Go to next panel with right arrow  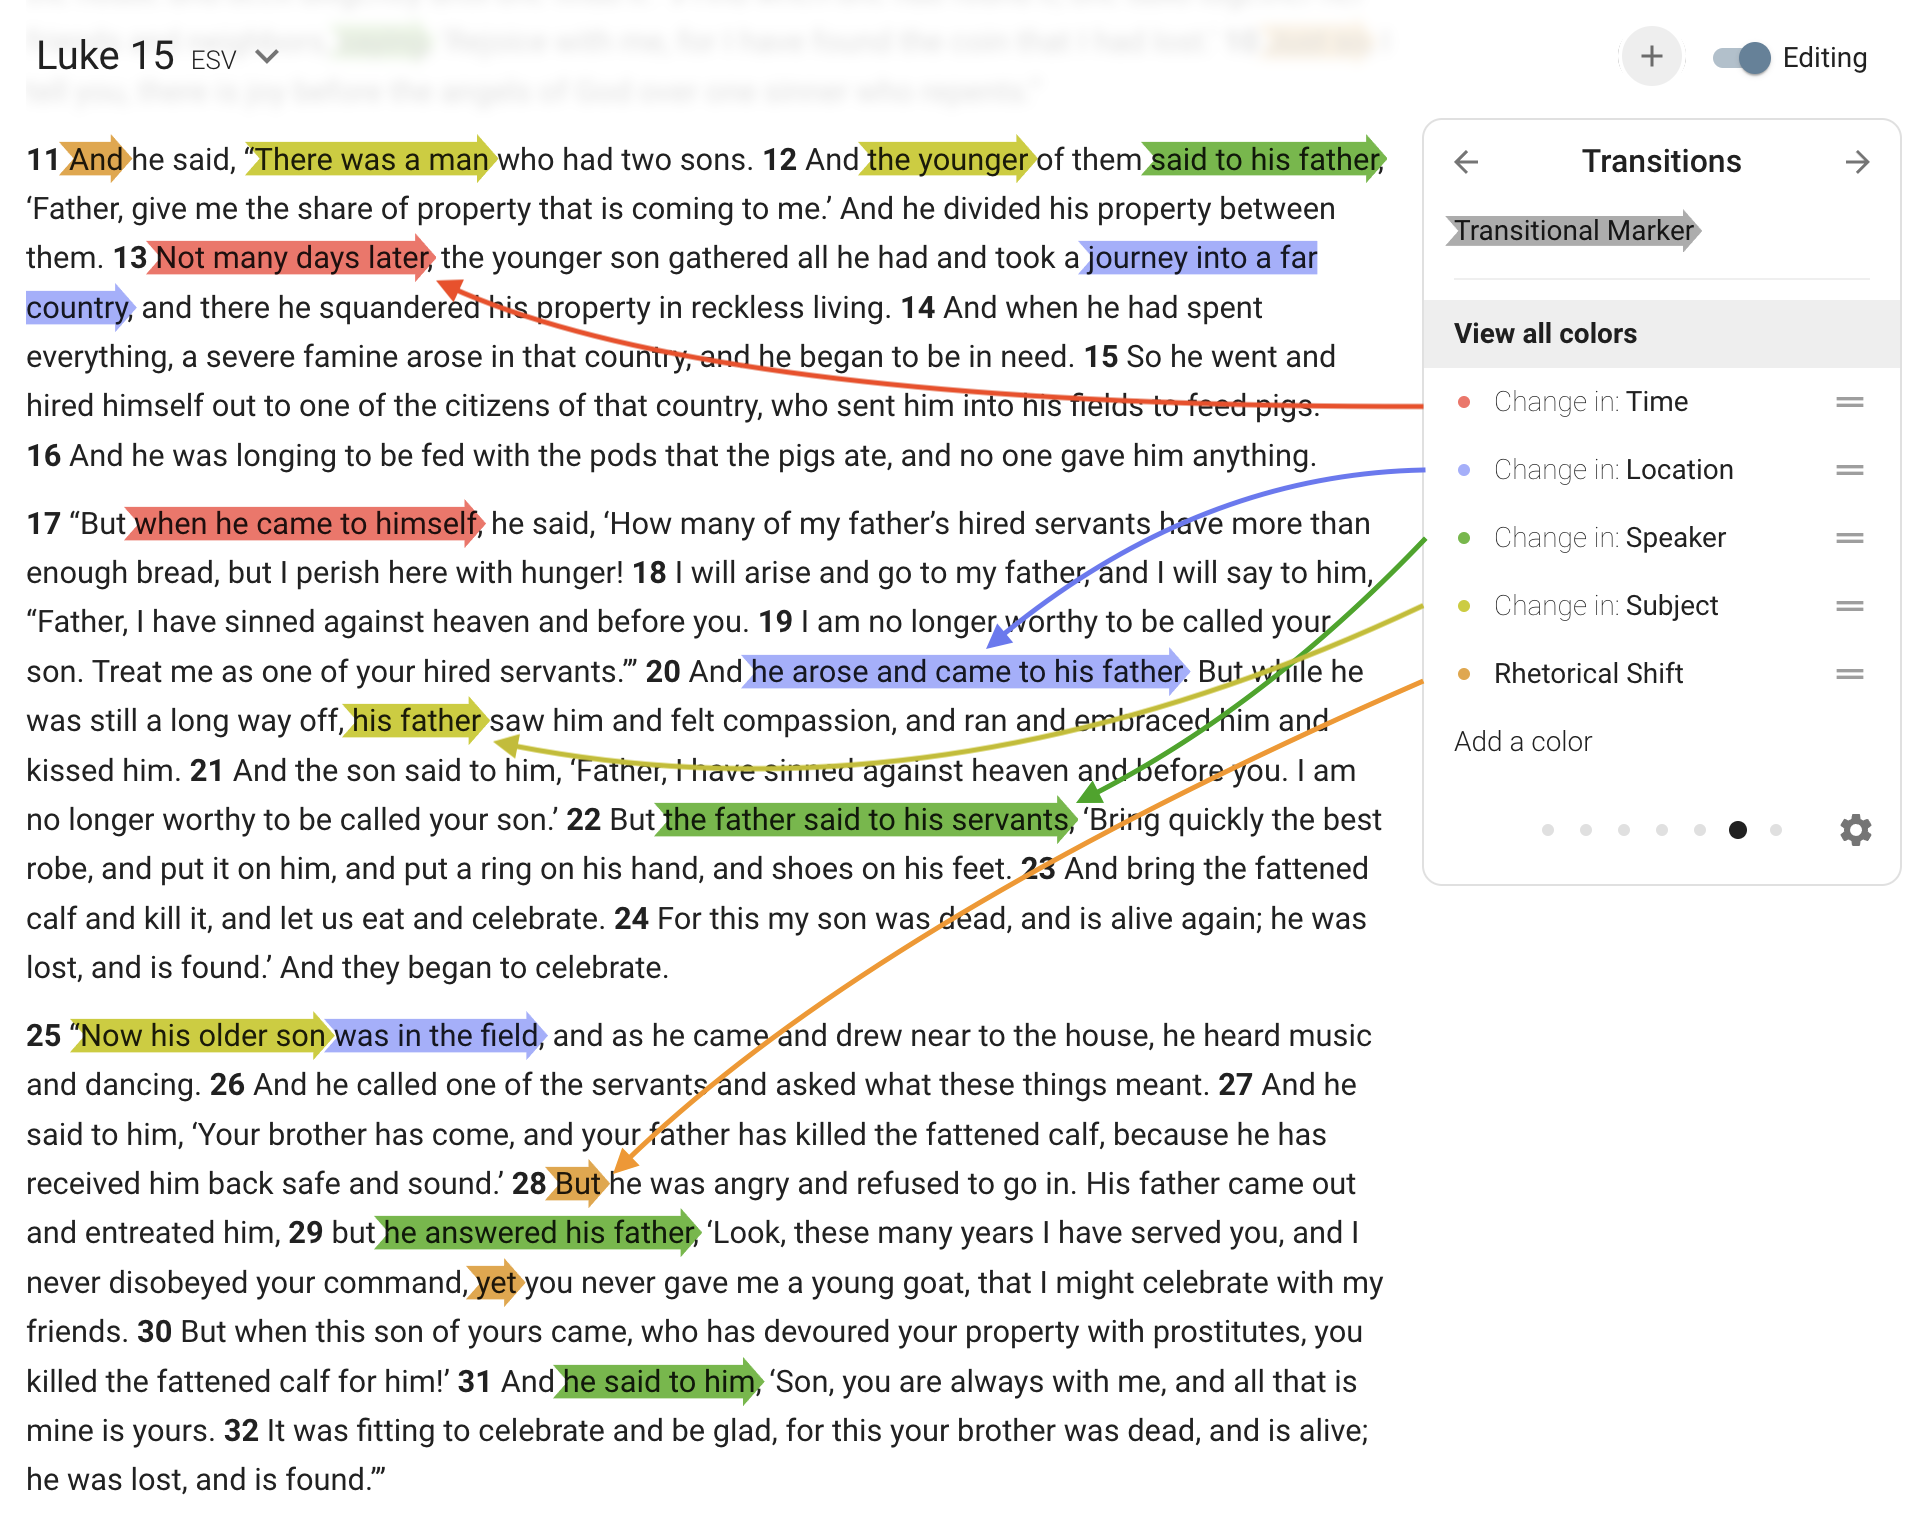coord(1857,162)
